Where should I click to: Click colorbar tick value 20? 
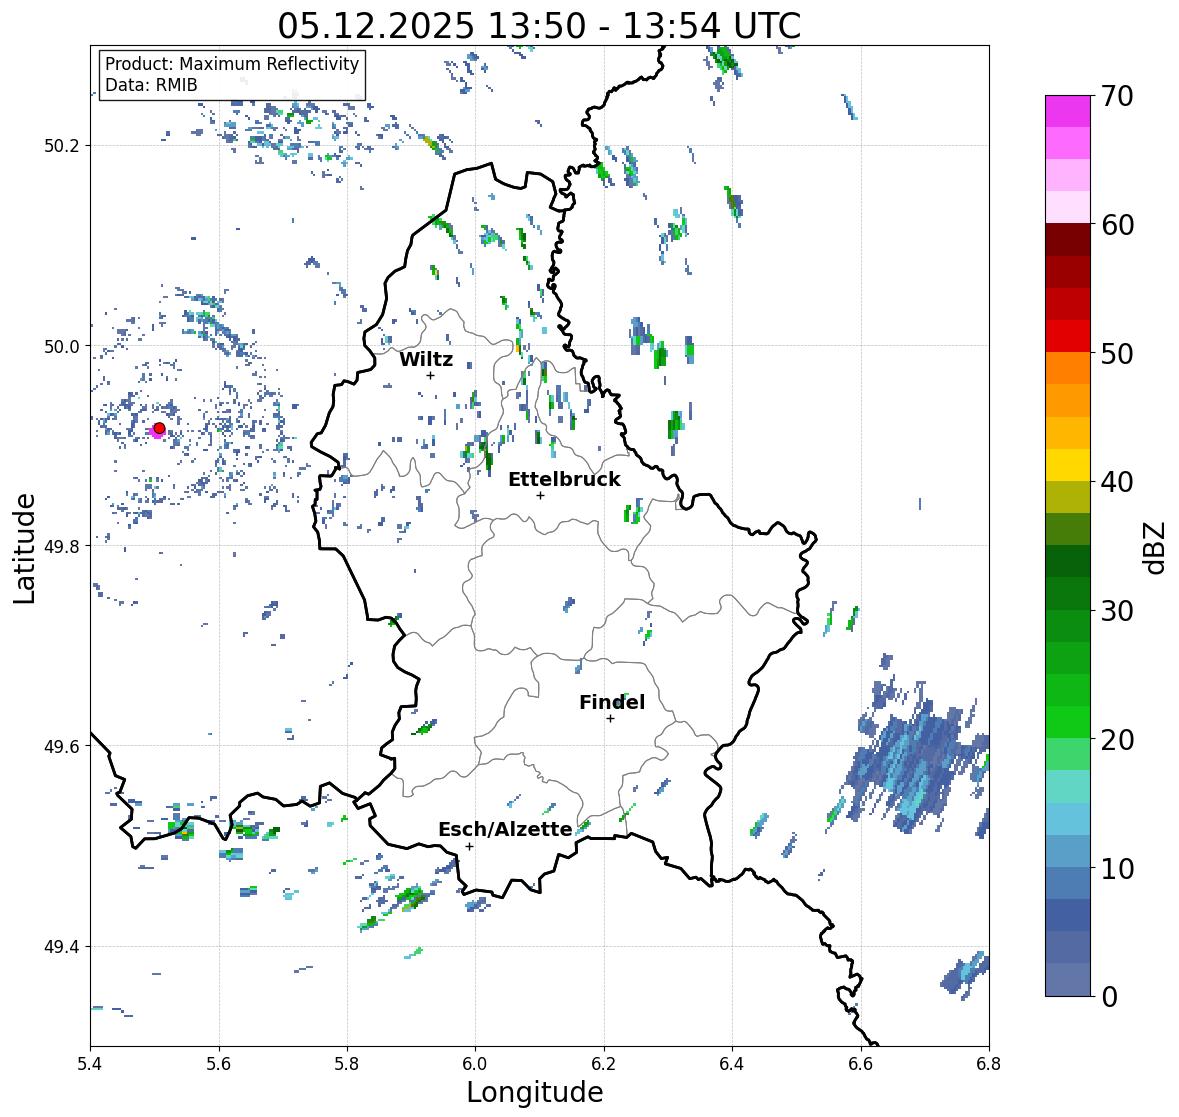(1117, 740)
